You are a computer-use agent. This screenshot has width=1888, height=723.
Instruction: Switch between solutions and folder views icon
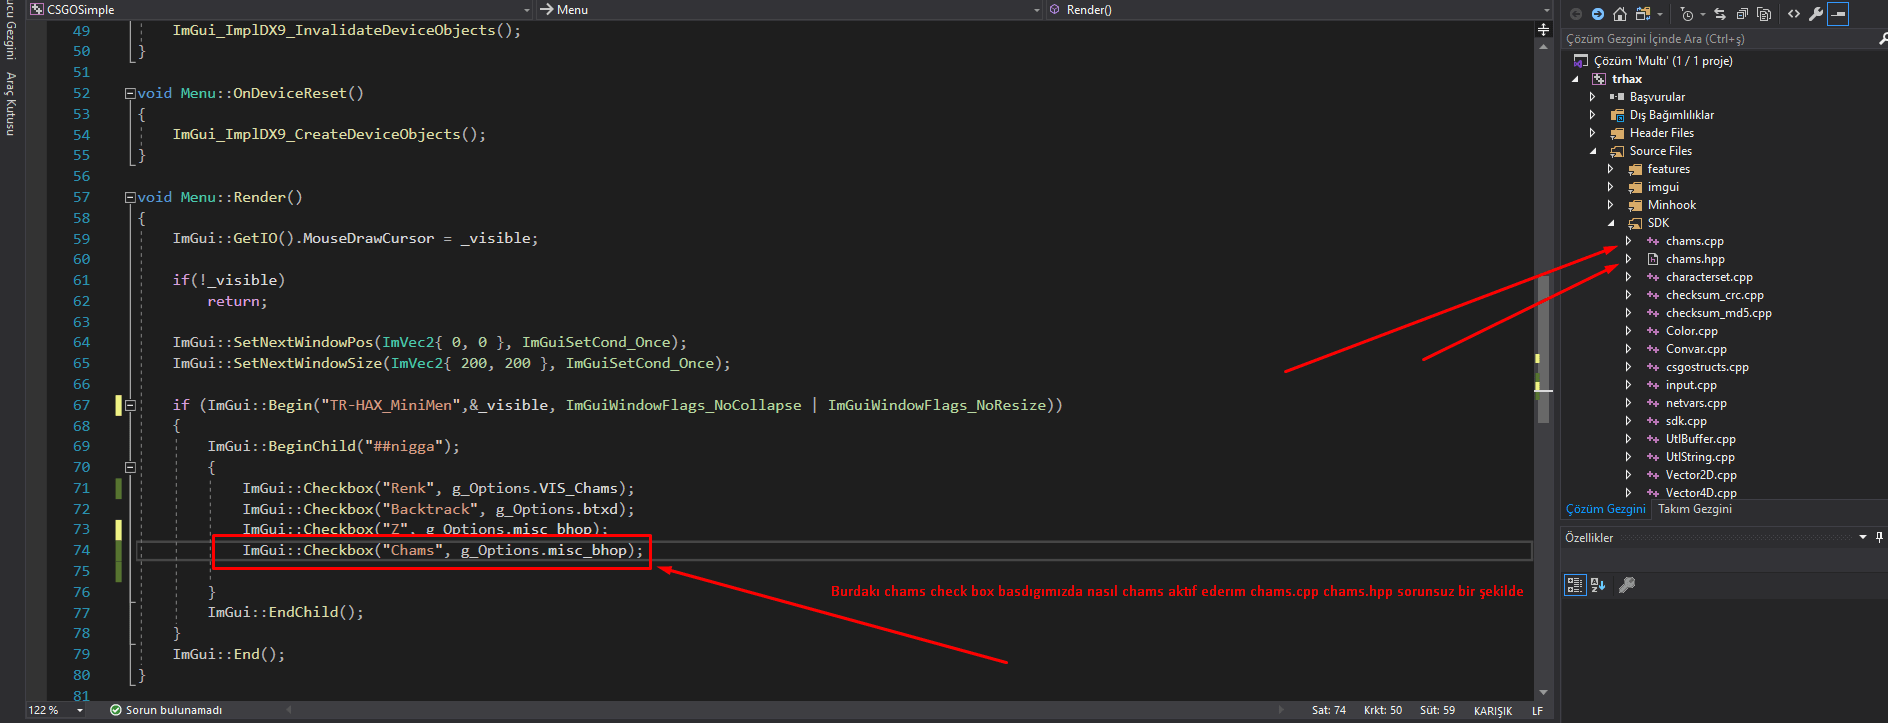pyautogui.click(x=1643, y=14)
